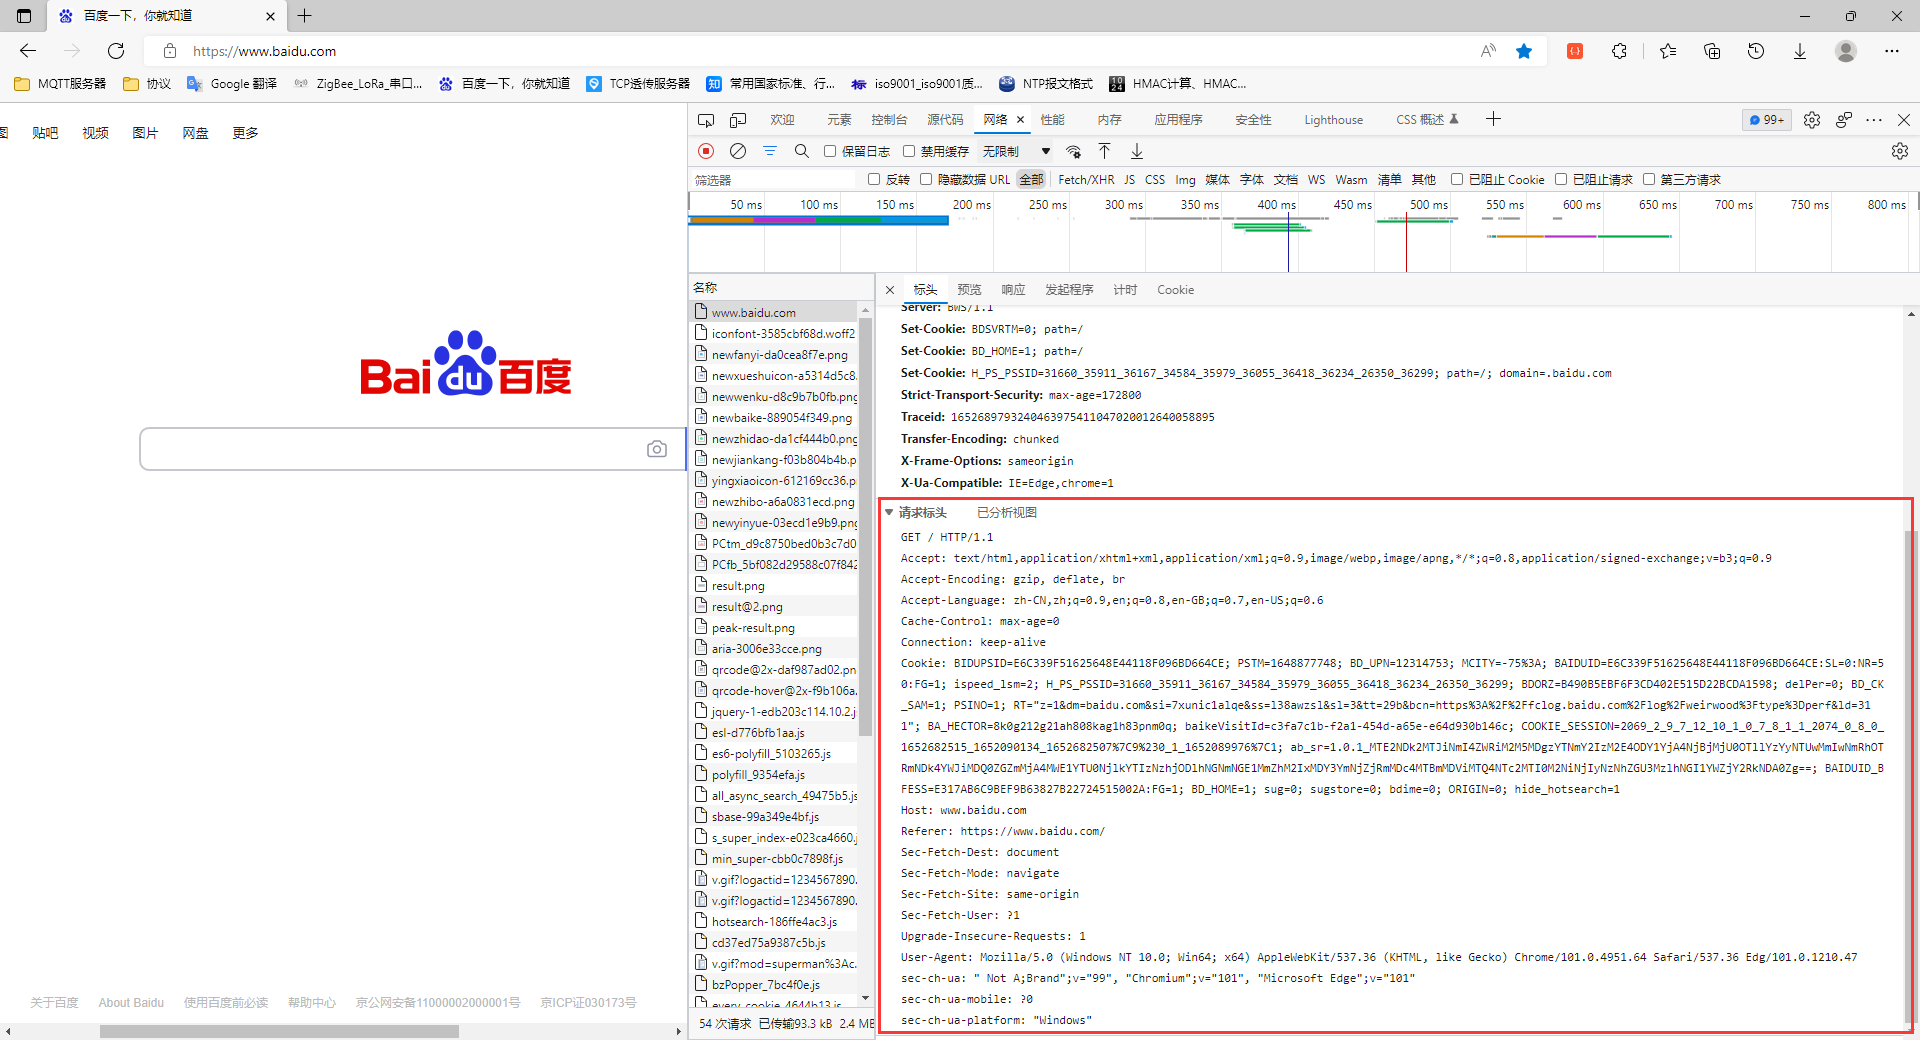Open the 响应 tab in request details

click(1013, 290)
